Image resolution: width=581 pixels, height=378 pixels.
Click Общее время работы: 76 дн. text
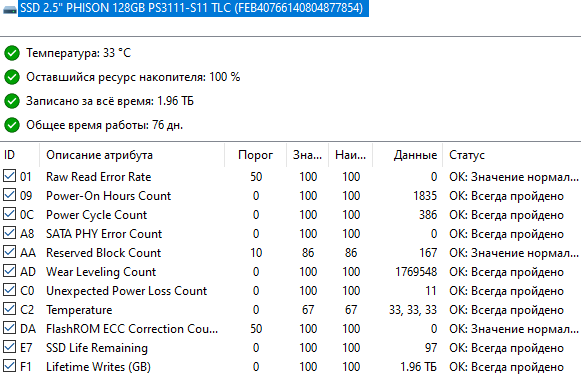[104, 125]
